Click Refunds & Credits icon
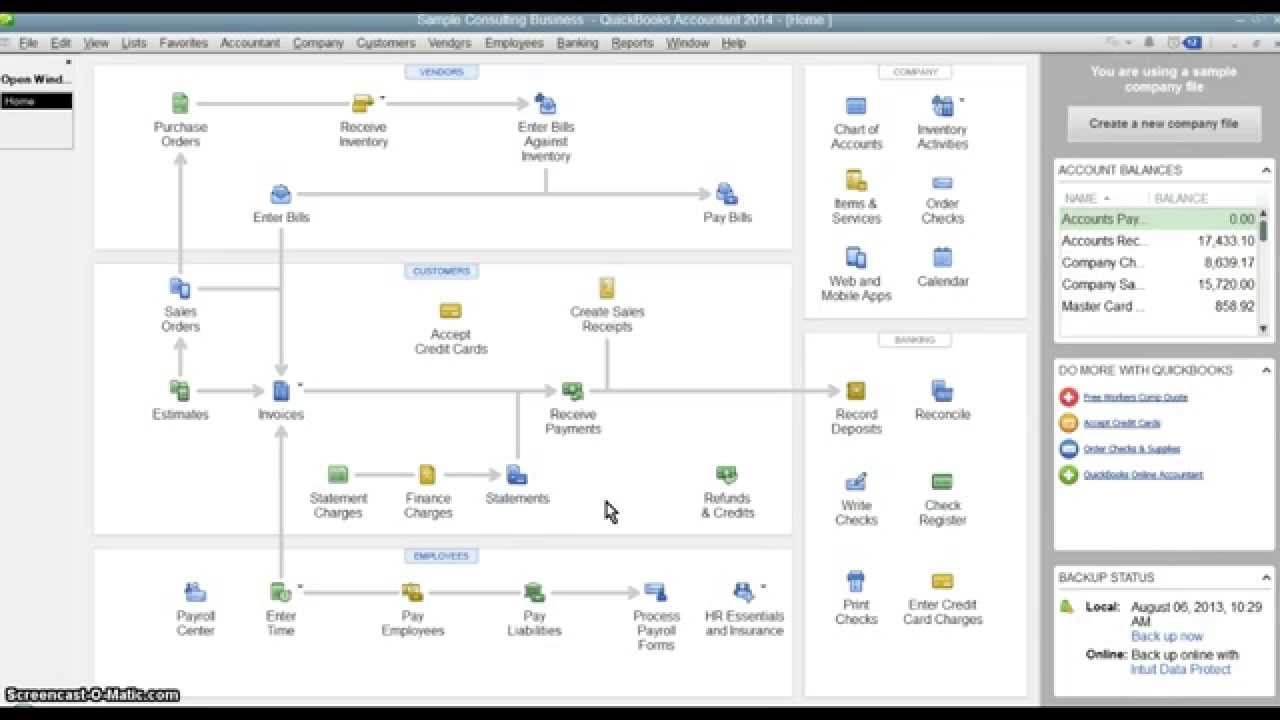Viewport: 1280px width, 720px height. pyautogui.click(x=727, y=474)
